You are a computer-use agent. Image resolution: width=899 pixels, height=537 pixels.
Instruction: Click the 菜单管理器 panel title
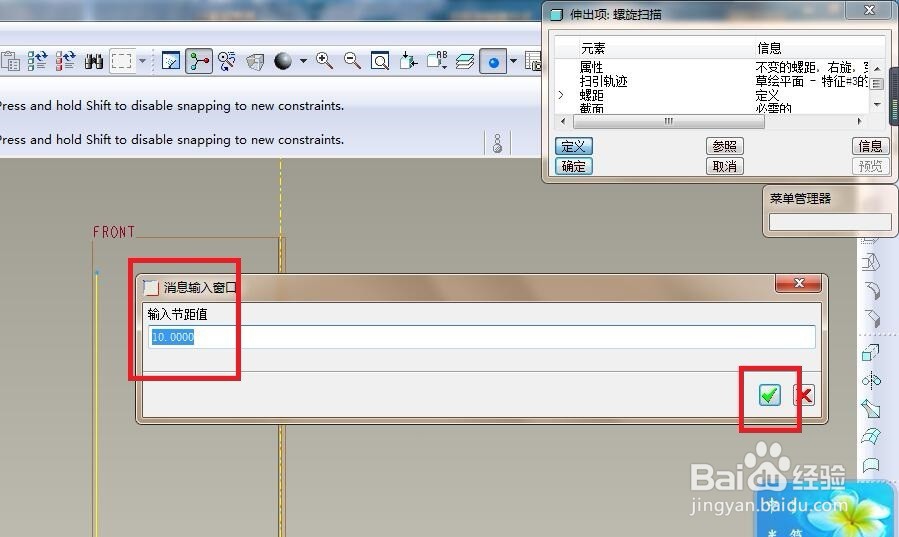point(800,198)
